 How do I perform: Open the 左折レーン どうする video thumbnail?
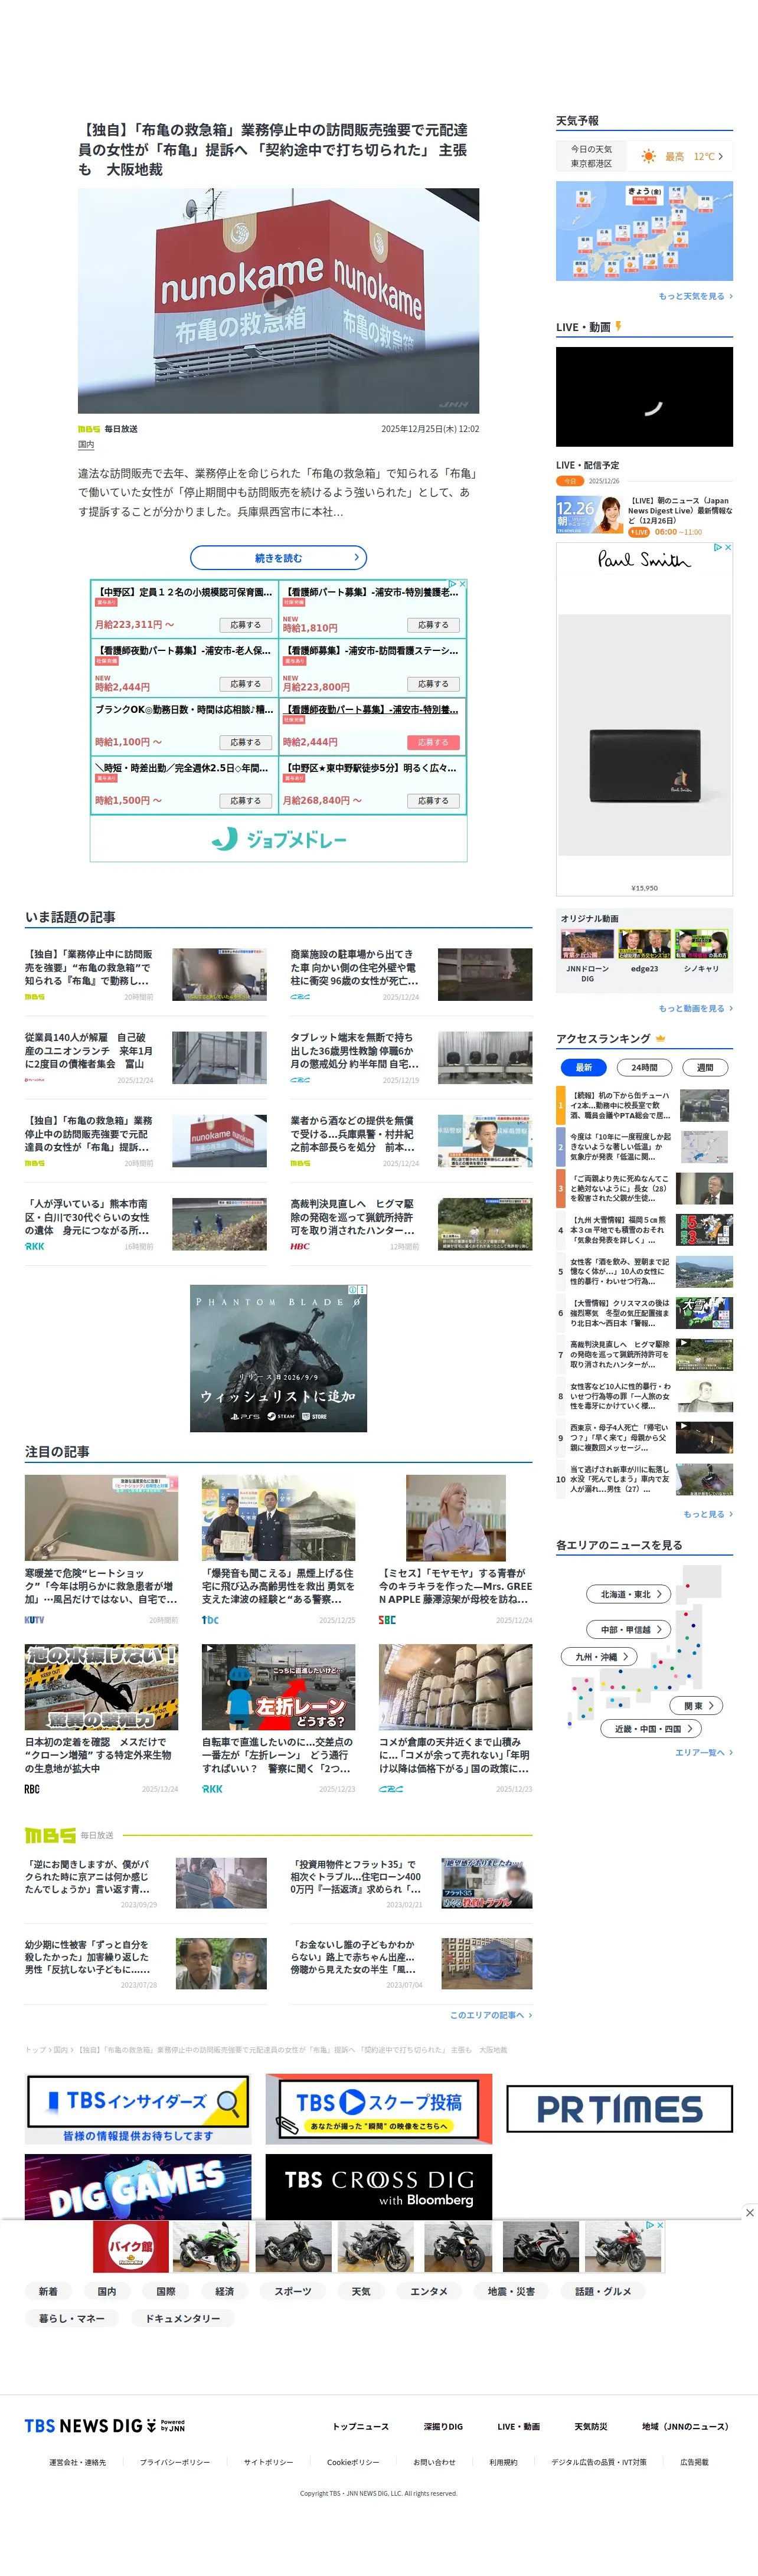coord(278,1686)
